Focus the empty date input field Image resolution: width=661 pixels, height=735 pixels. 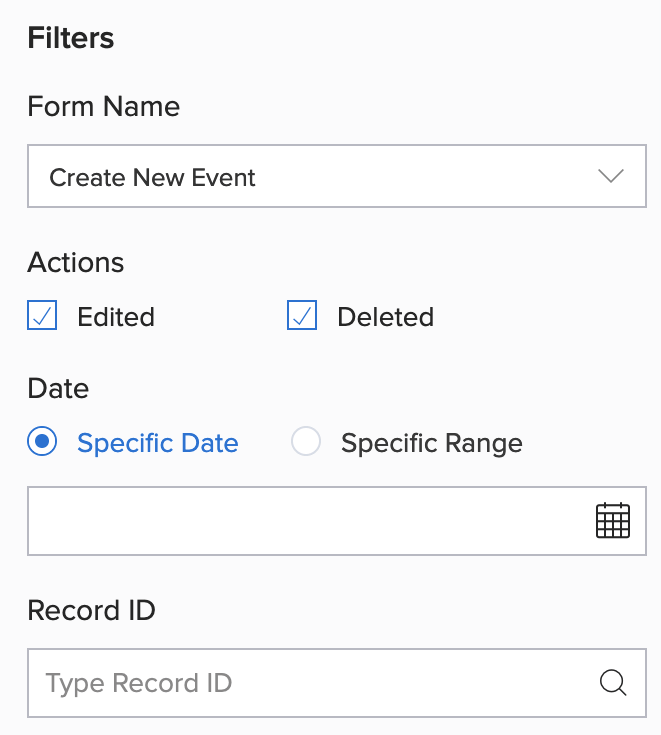pyautogui.click(x=300, y=521)
